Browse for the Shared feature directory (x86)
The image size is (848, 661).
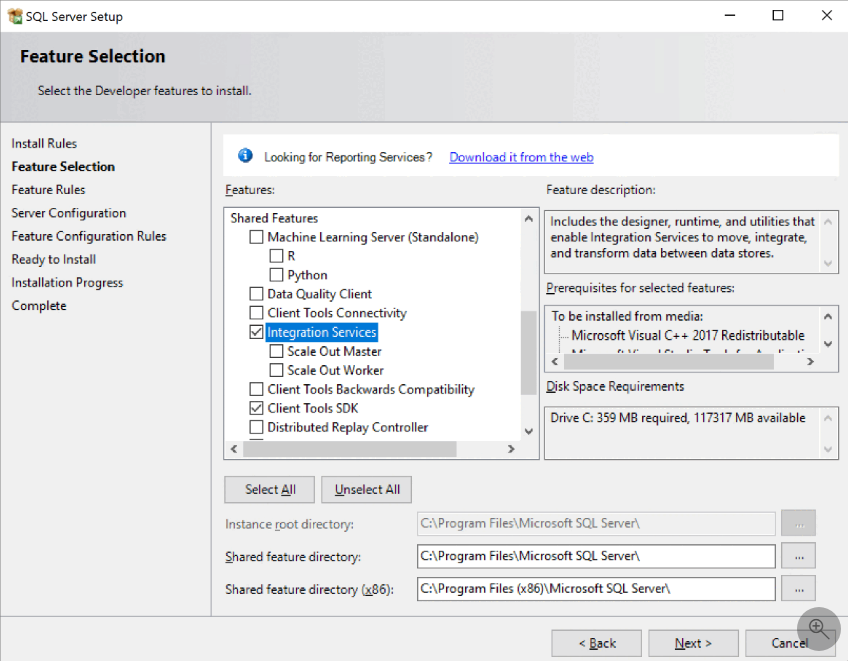click(799, 589)
